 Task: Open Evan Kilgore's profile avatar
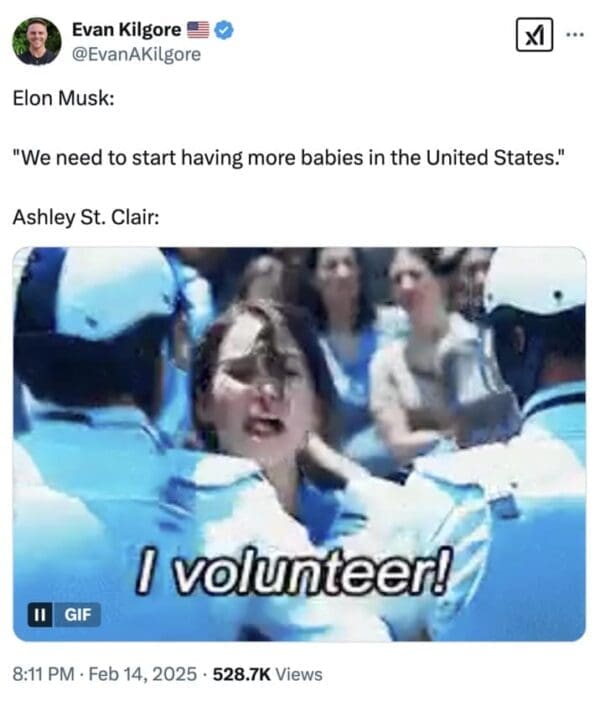37,42
